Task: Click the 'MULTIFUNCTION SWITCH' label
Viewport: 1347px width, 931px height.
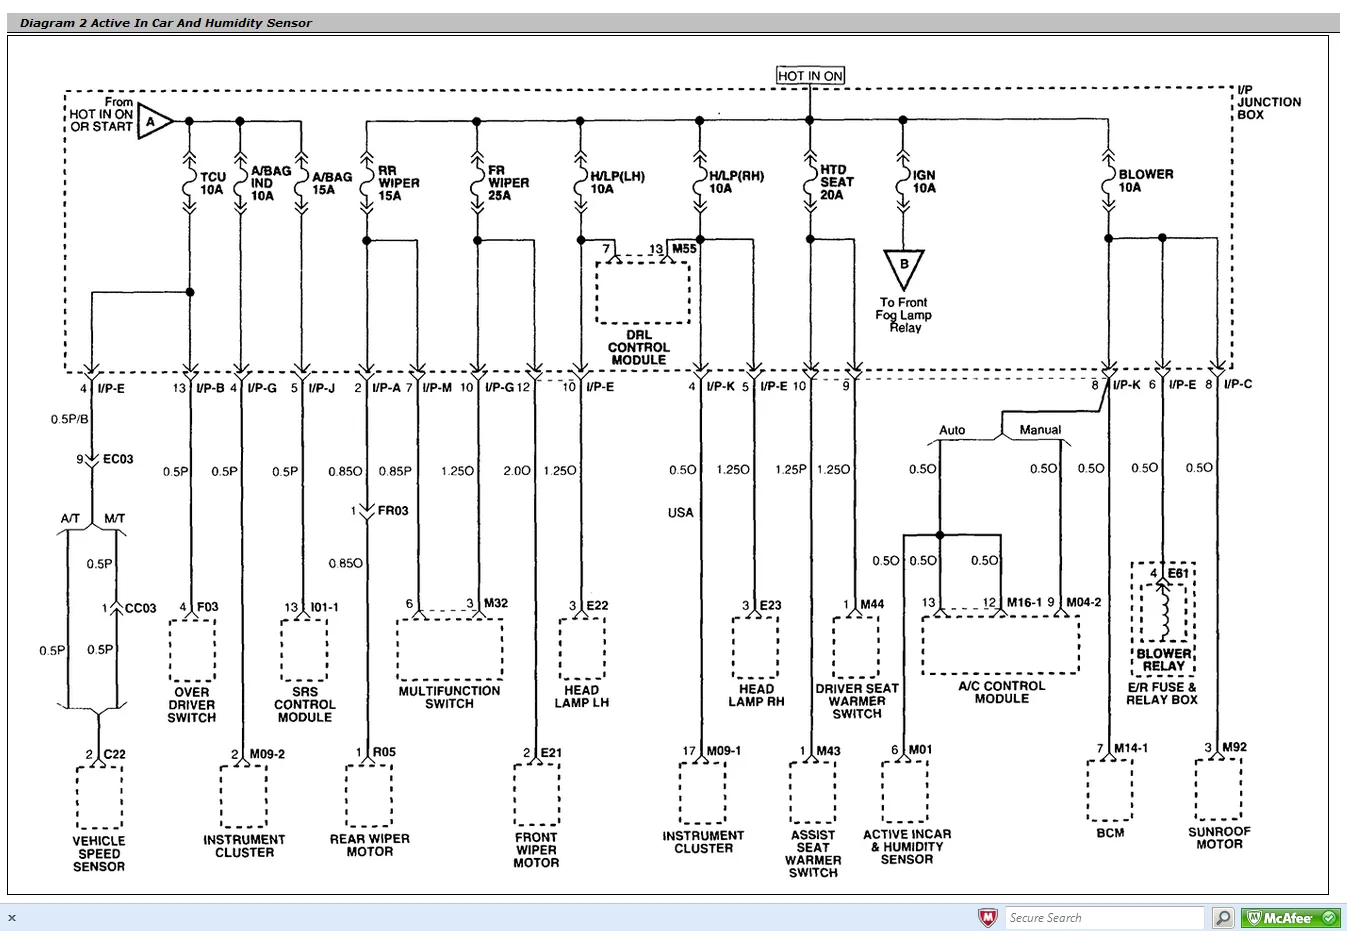Action: tap(449, 697)
